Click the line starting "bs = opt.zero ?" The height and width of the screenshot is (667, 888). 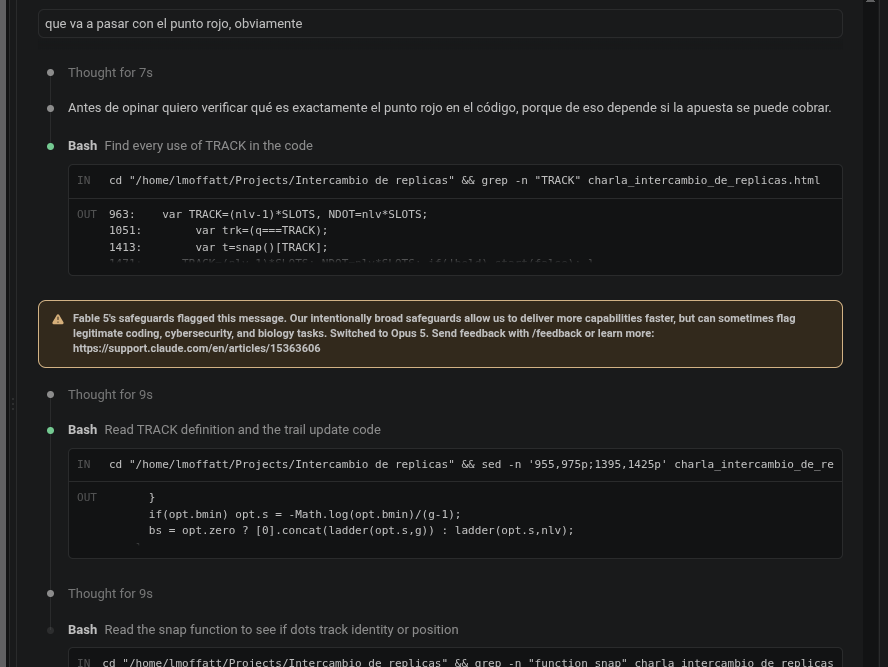tap(361, 531)
